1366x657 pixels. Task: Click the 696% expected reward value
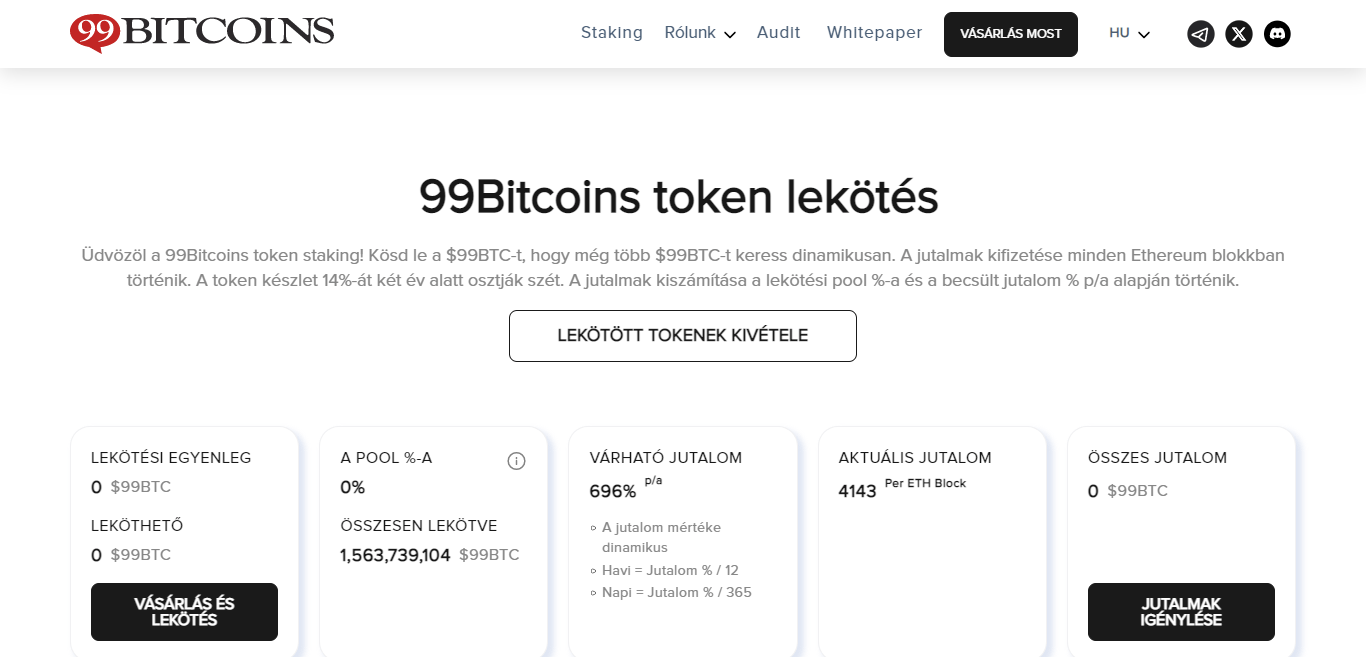pyautogui.click(x=612, y=491)
